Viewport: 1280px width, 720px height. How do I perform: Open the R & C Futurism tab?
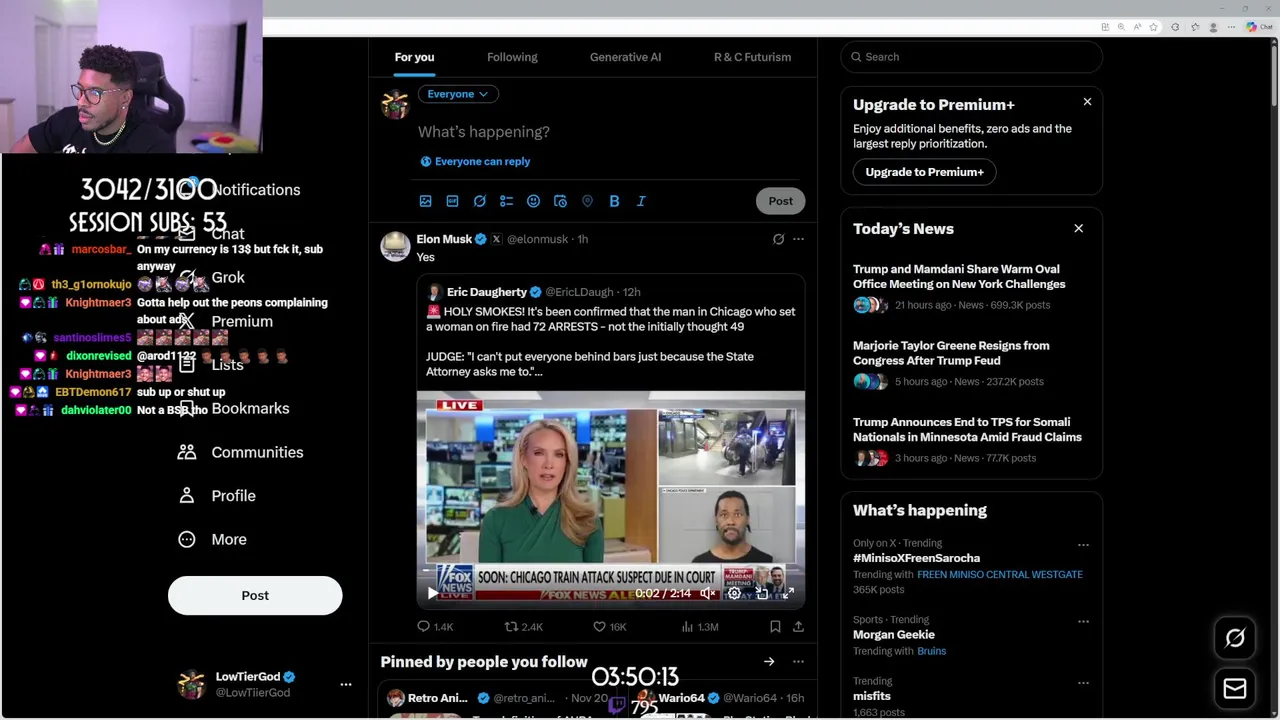752,57
